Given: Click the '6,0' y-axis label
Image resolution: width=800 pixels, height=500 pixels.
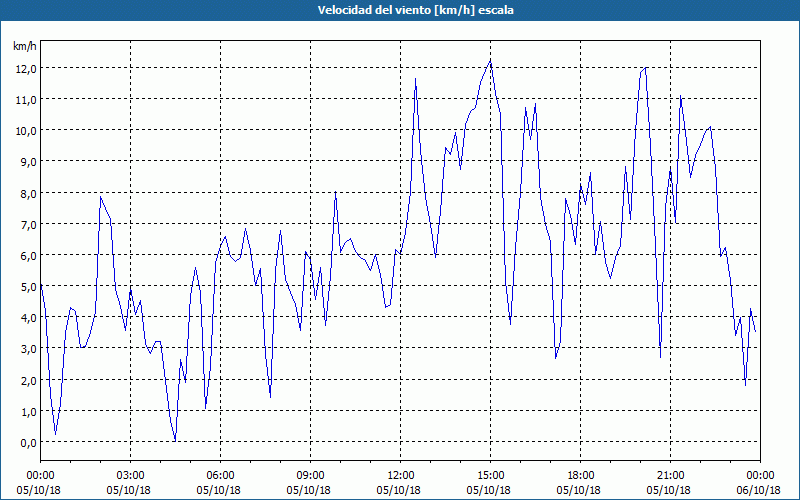Looking at the screenshot, I should pos(30,256).
